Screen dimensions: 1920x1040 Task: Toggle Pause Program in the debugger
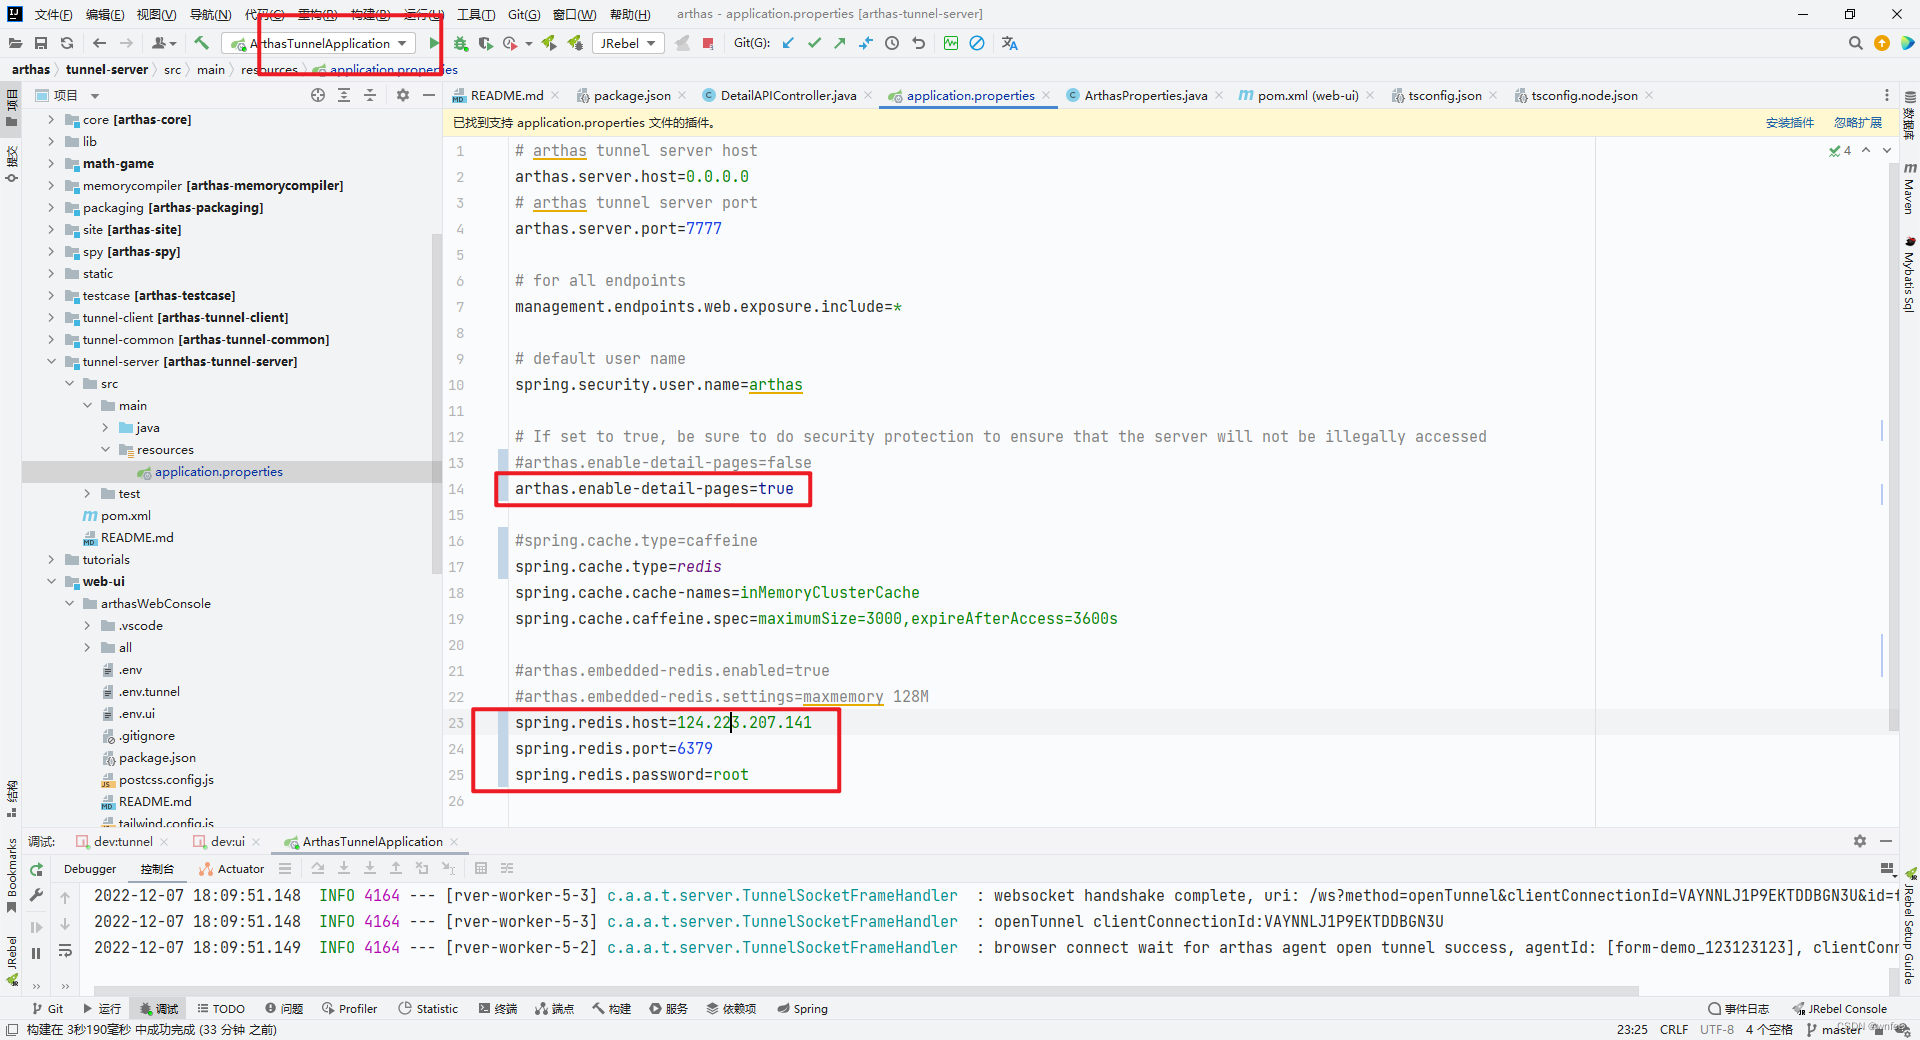36,951
